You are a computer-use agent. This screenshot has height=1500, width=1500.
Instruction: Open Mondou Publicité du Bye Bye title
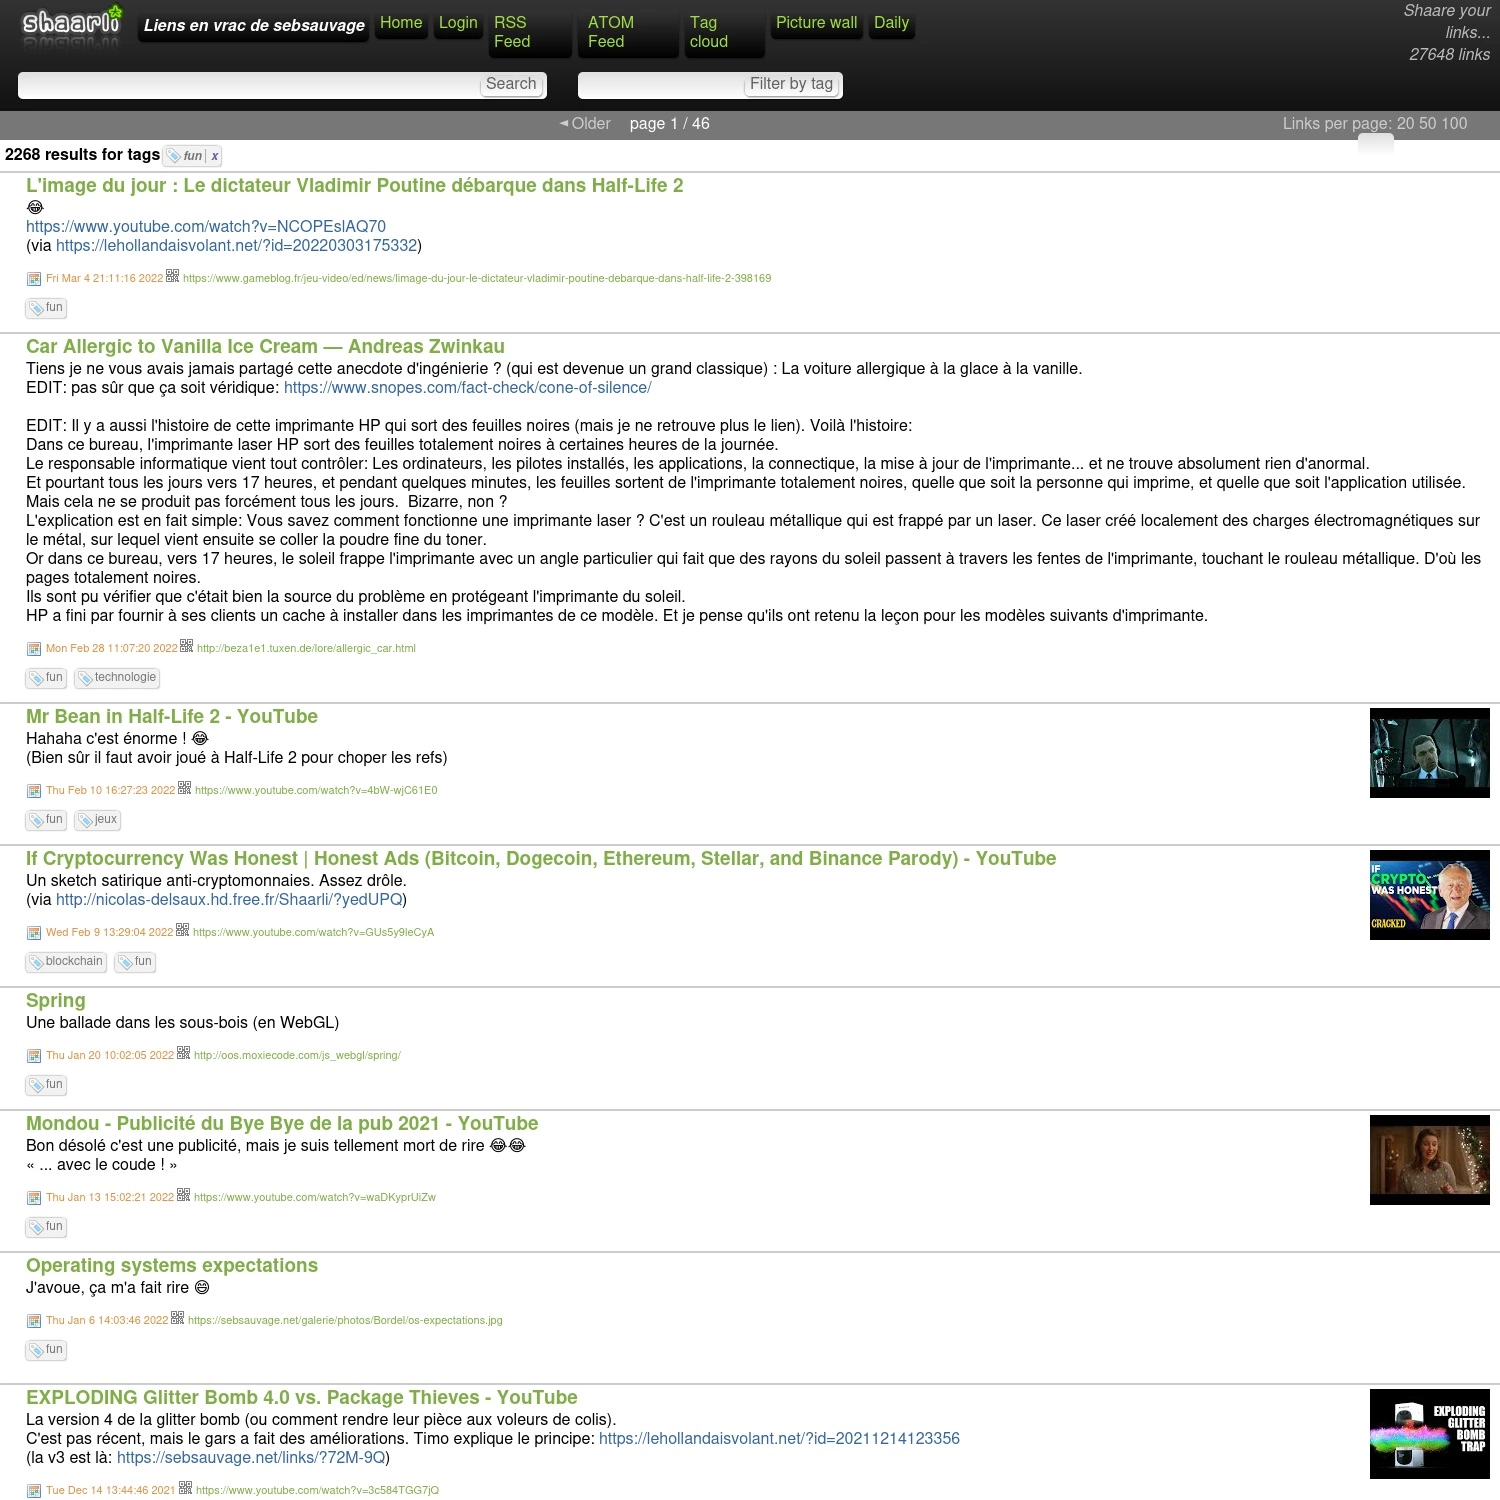(x=282, y=1124)
